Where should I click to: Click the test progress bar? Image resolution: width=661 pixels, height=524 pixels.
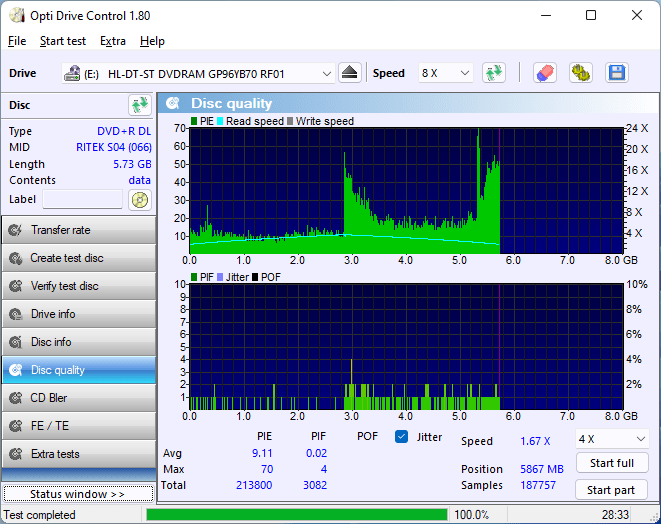(x=296, y=515)
